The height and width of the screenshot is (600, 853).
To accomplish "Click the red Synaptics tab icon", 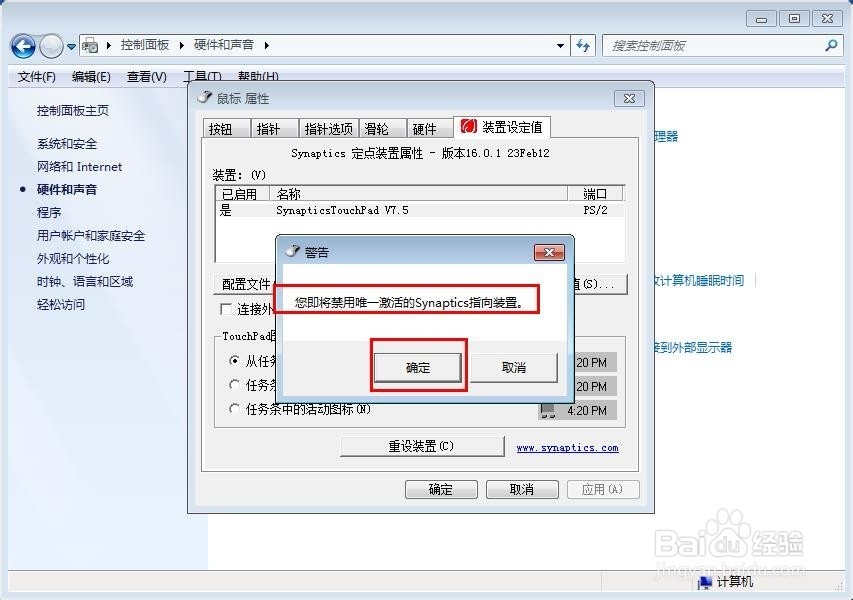I will pos(468,127).
